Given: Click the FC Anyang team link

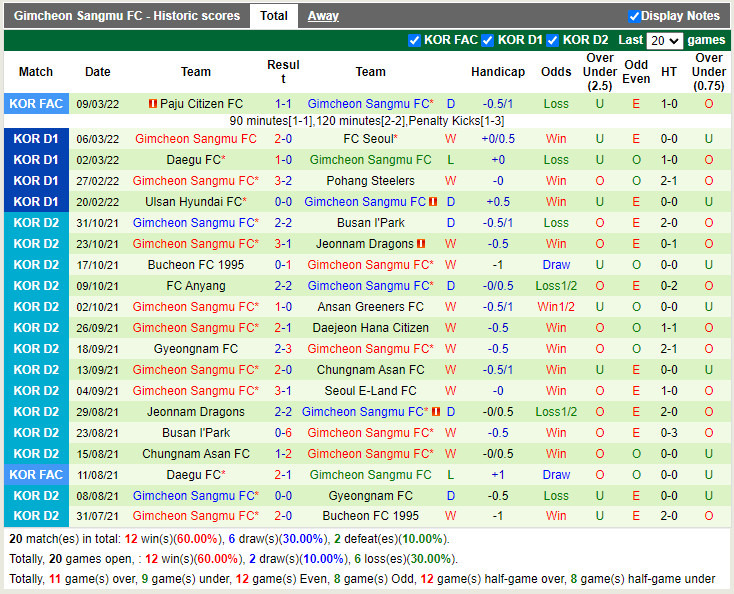Looking at the screenshot, I should (x=196, y=286).
